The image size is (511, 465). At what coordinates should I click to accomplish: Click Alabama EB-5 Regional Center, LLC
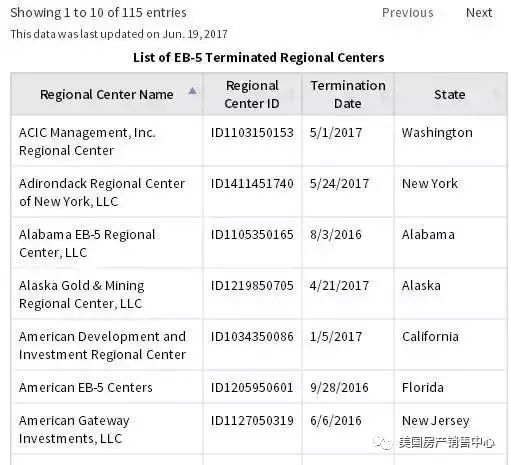click(x=87, y=243)
